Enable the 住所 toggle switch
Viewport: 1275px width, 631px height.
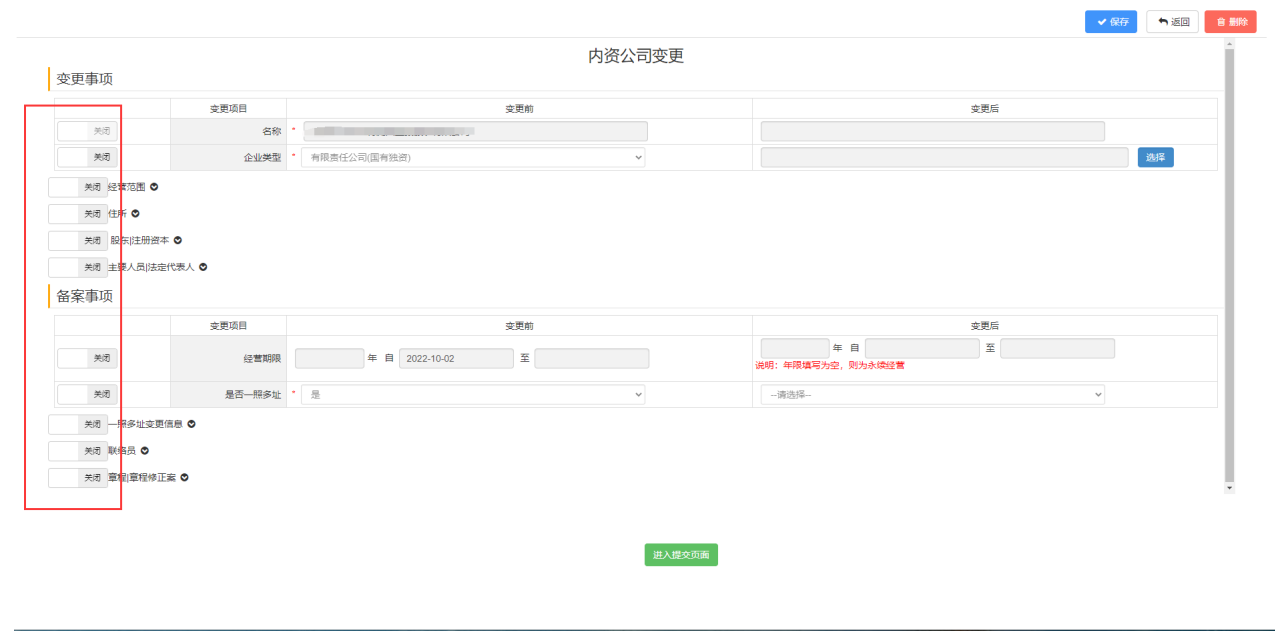tap(78, 214)
